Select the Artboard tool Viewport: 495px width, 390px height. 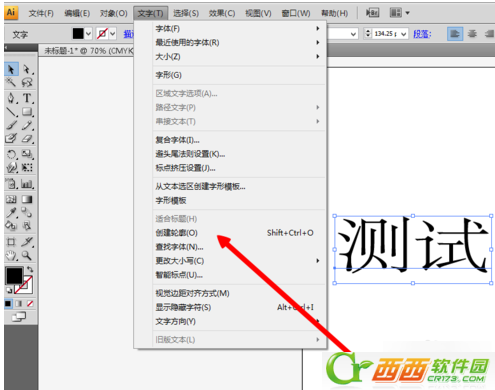pyautogui.click(x=11, y=242)
